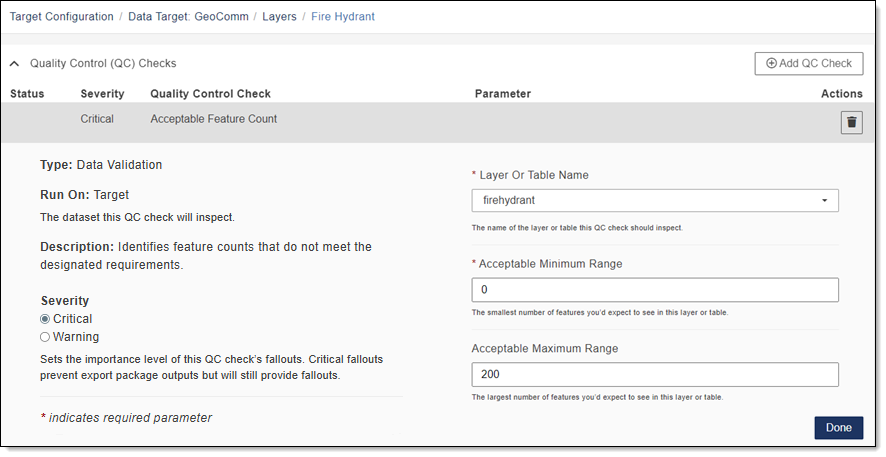Collapse the Quality Control (QC) Checks section
This screenshot has height=457, width=886.
[x=15, y=63]
